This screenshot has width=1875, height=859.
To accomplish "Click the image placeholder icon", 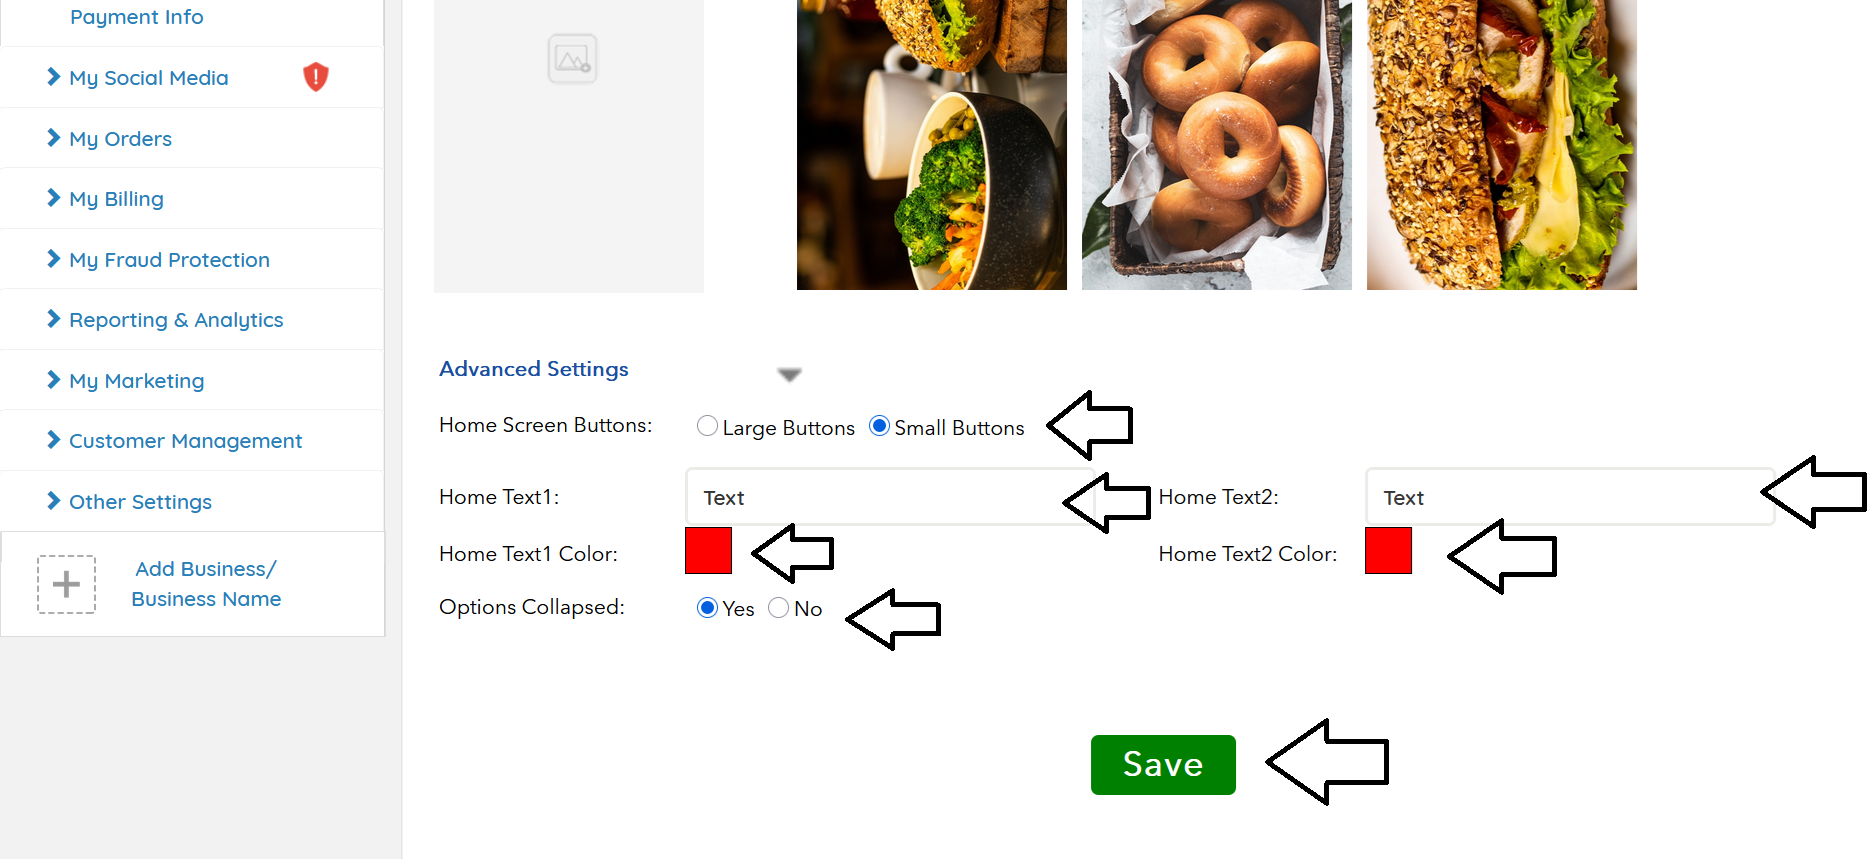I will 572,59.
